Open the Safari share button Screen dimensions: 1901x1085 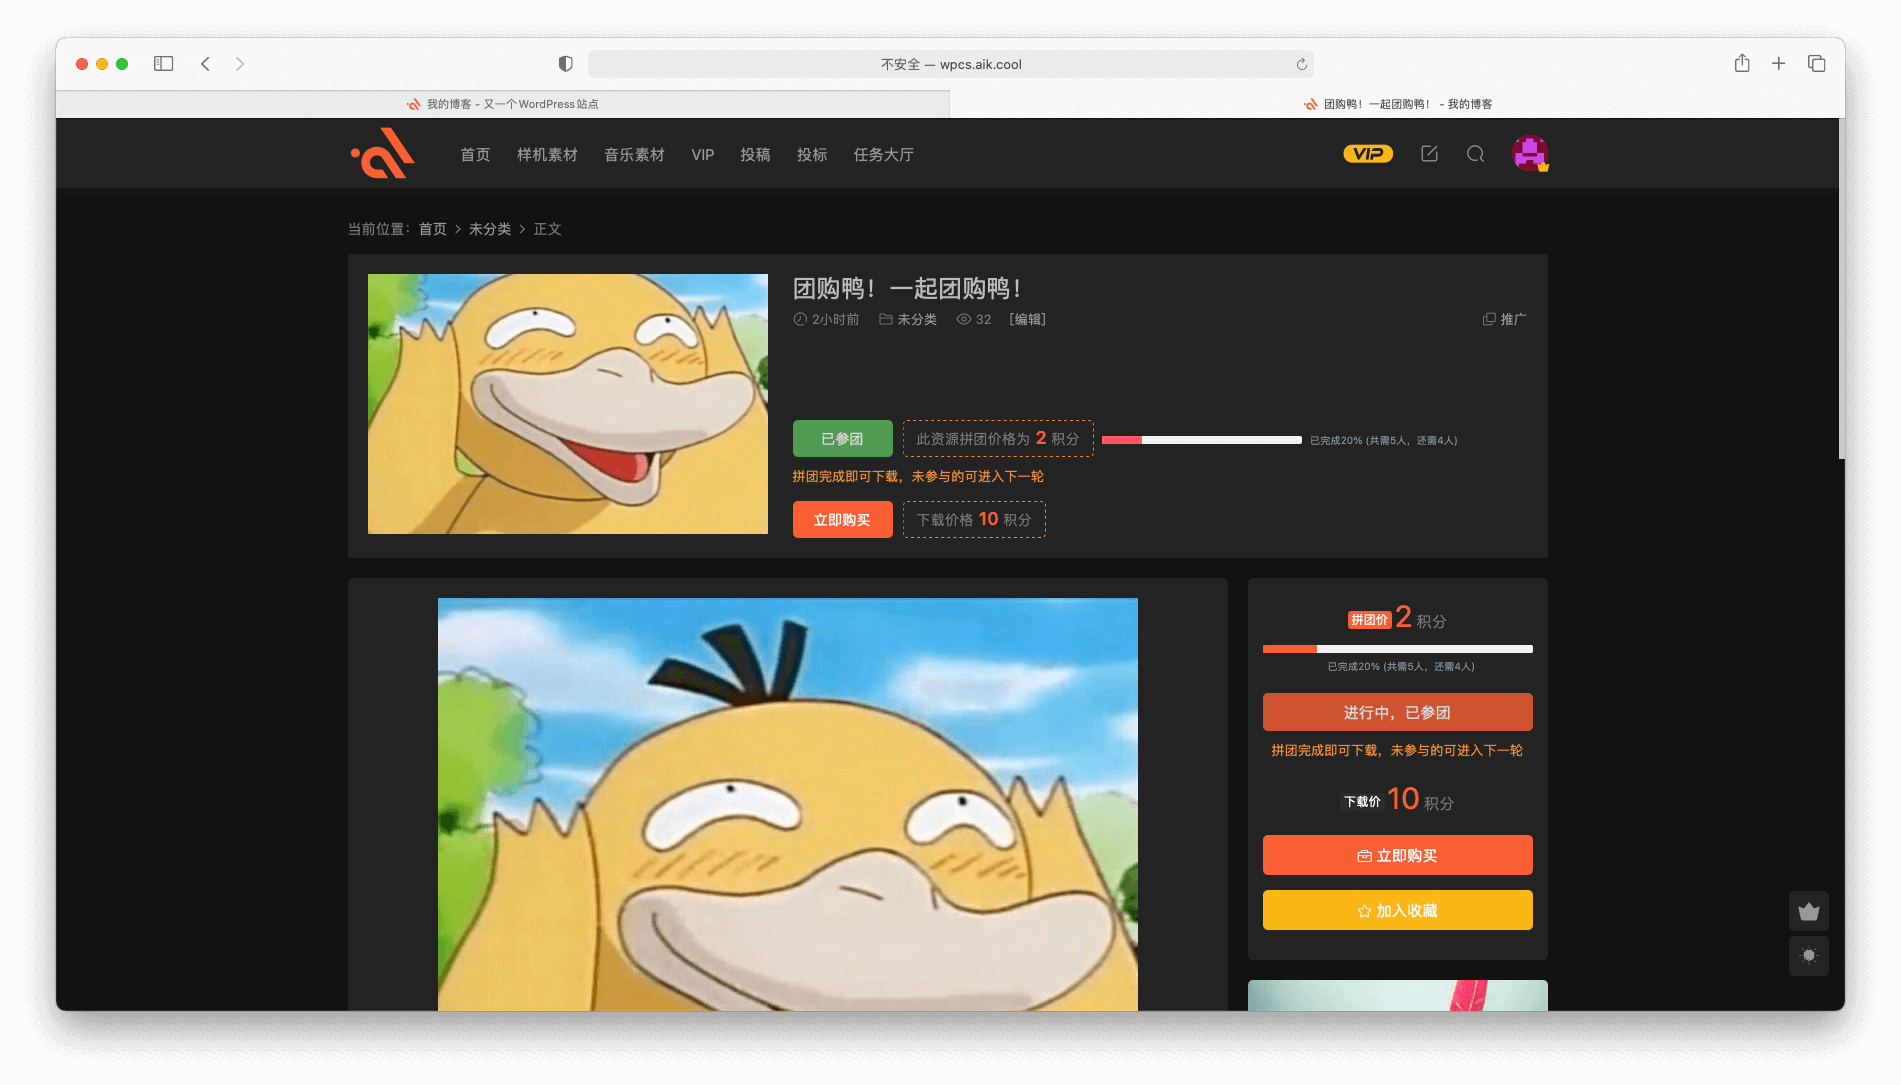click(1742, 63)
